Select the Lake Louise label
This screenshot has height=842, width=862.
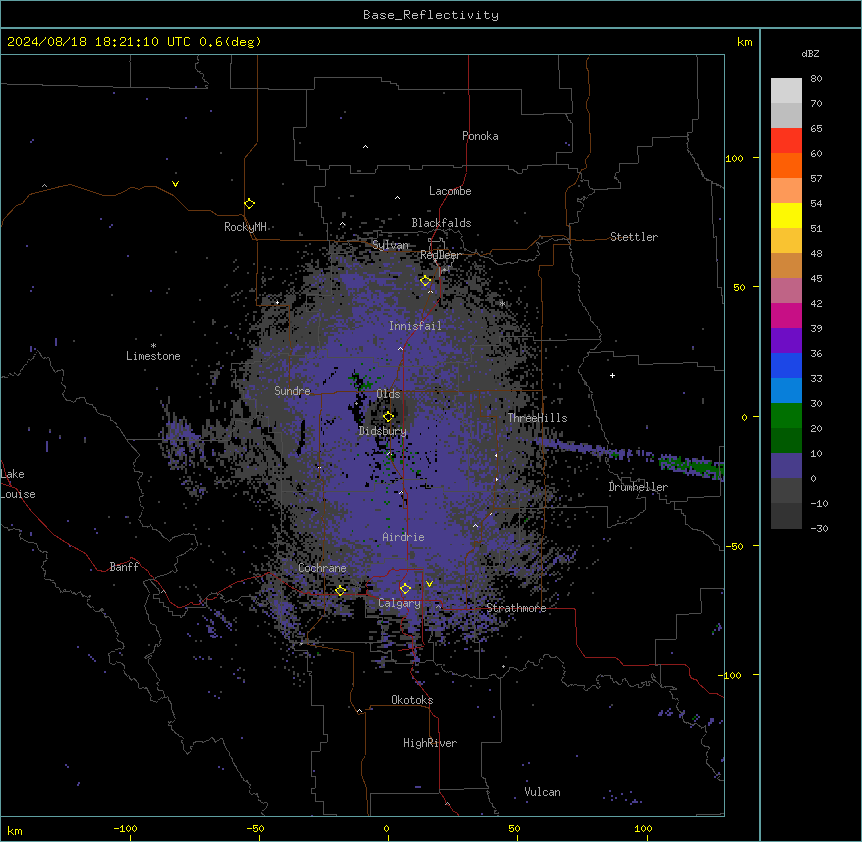[18, 484]
